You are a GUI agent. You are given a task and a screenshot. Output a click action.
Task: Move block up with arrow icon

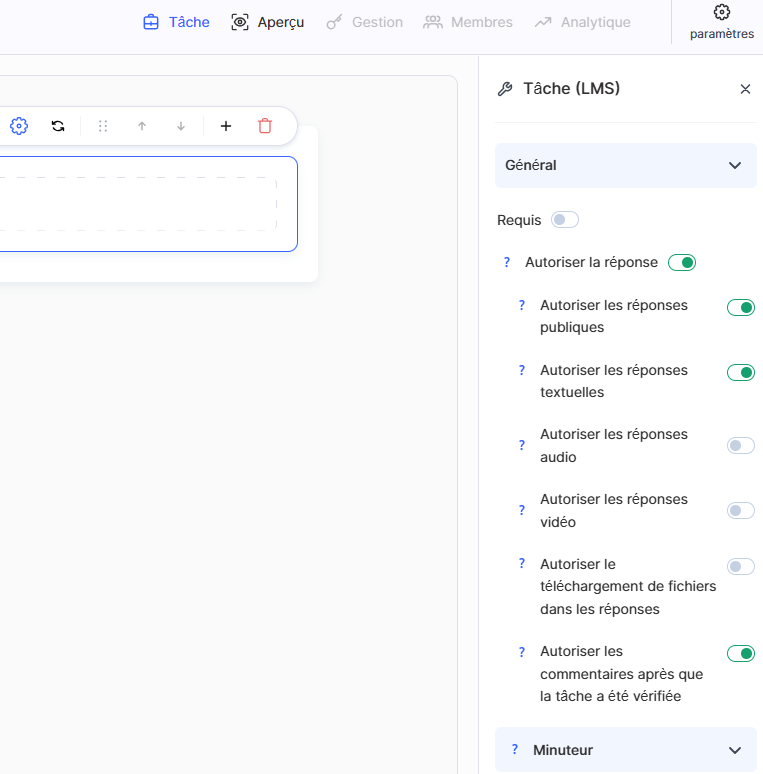(x=142, y=126)
